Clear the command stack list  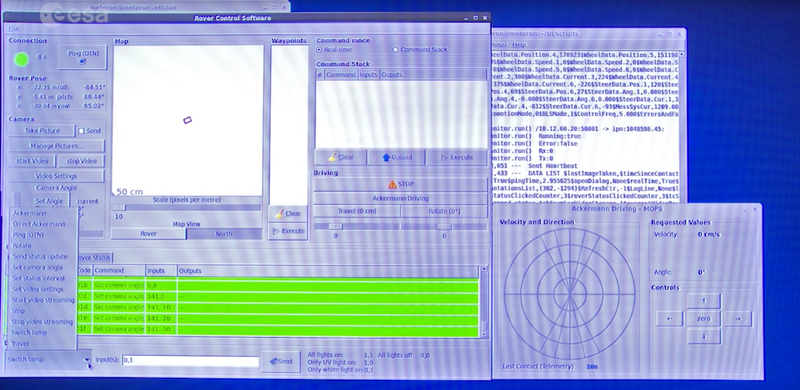341,157
